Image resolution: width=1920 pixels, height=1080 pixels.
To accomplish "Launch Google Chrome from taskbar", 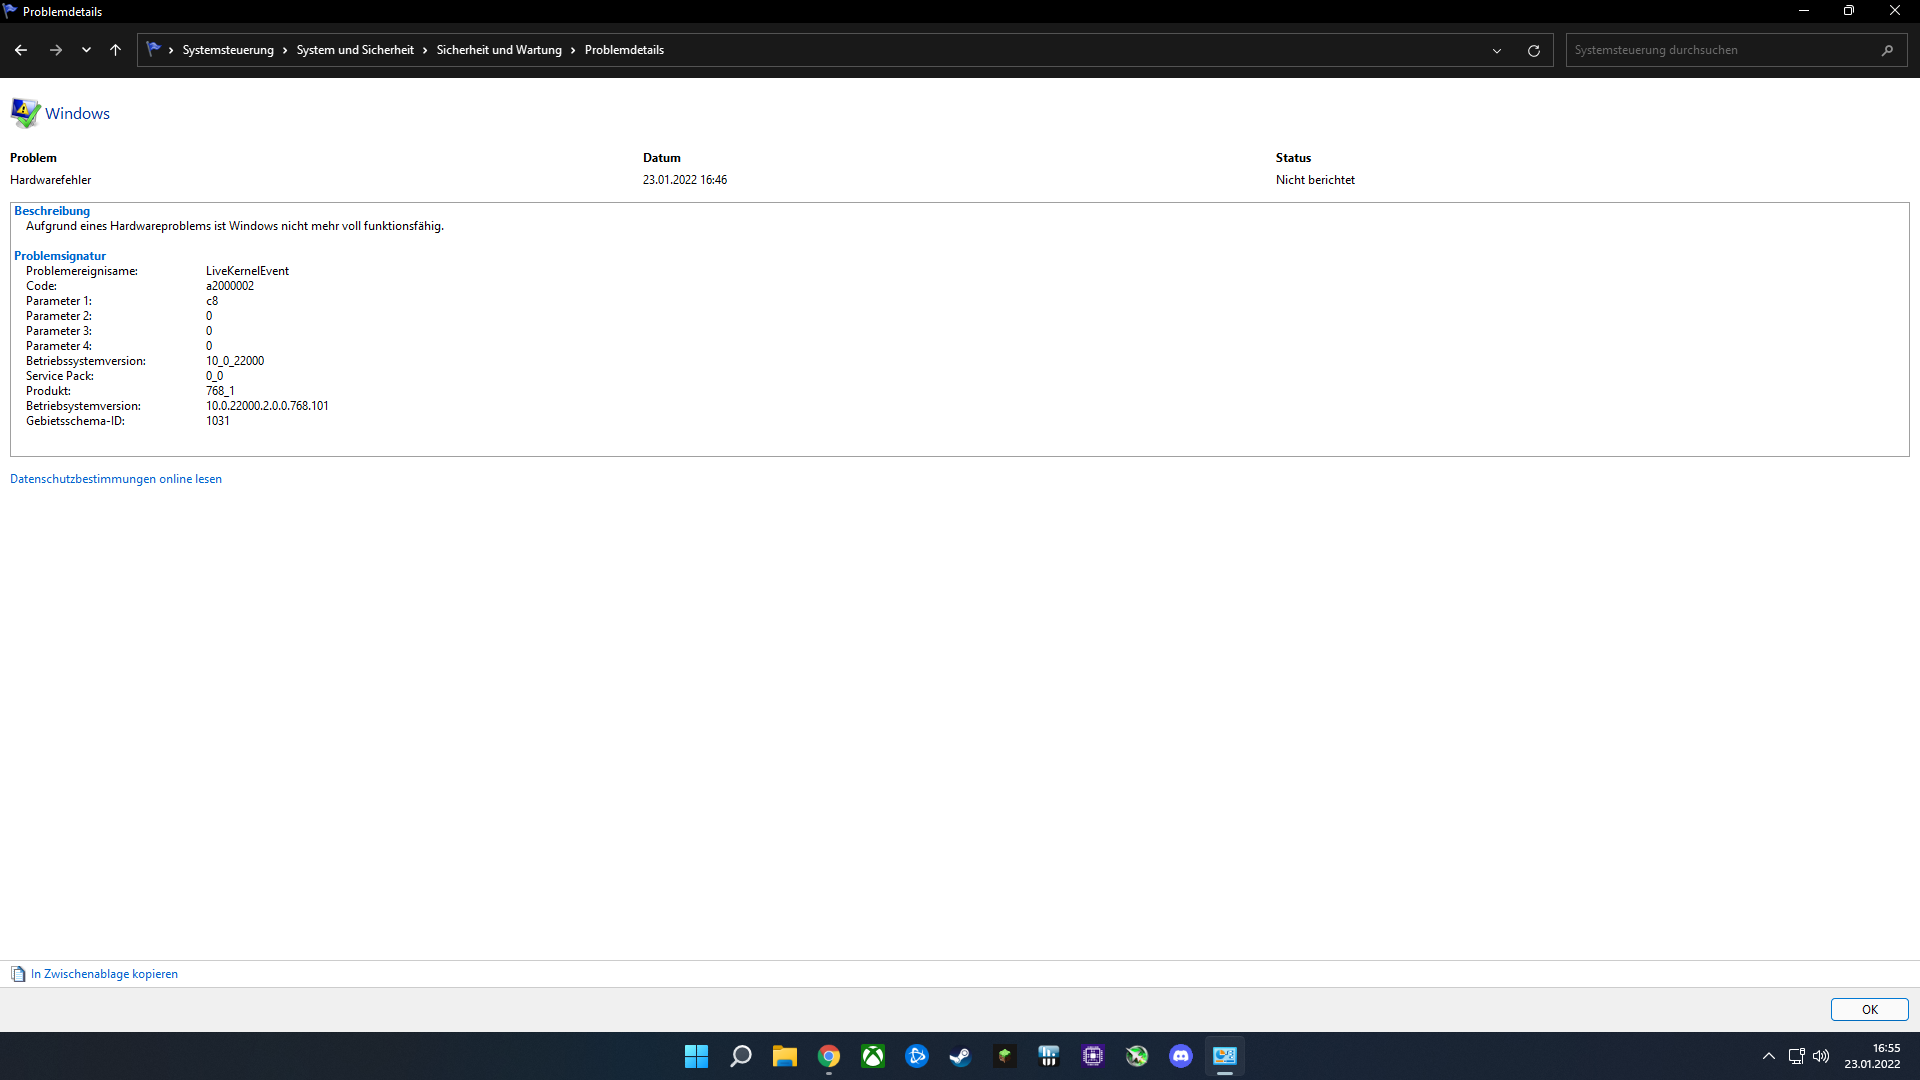I will [829, 1056].
